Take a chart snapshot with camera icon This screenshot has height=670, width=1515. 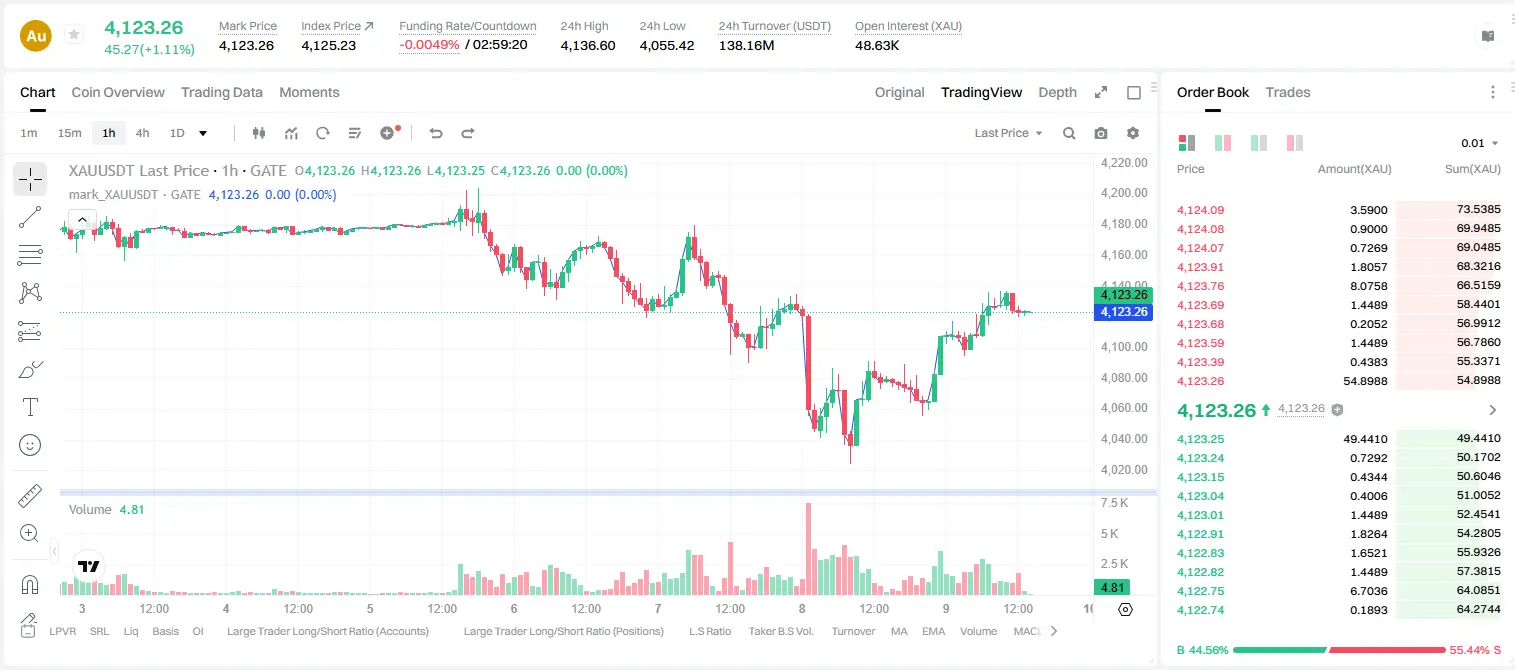1101,133
